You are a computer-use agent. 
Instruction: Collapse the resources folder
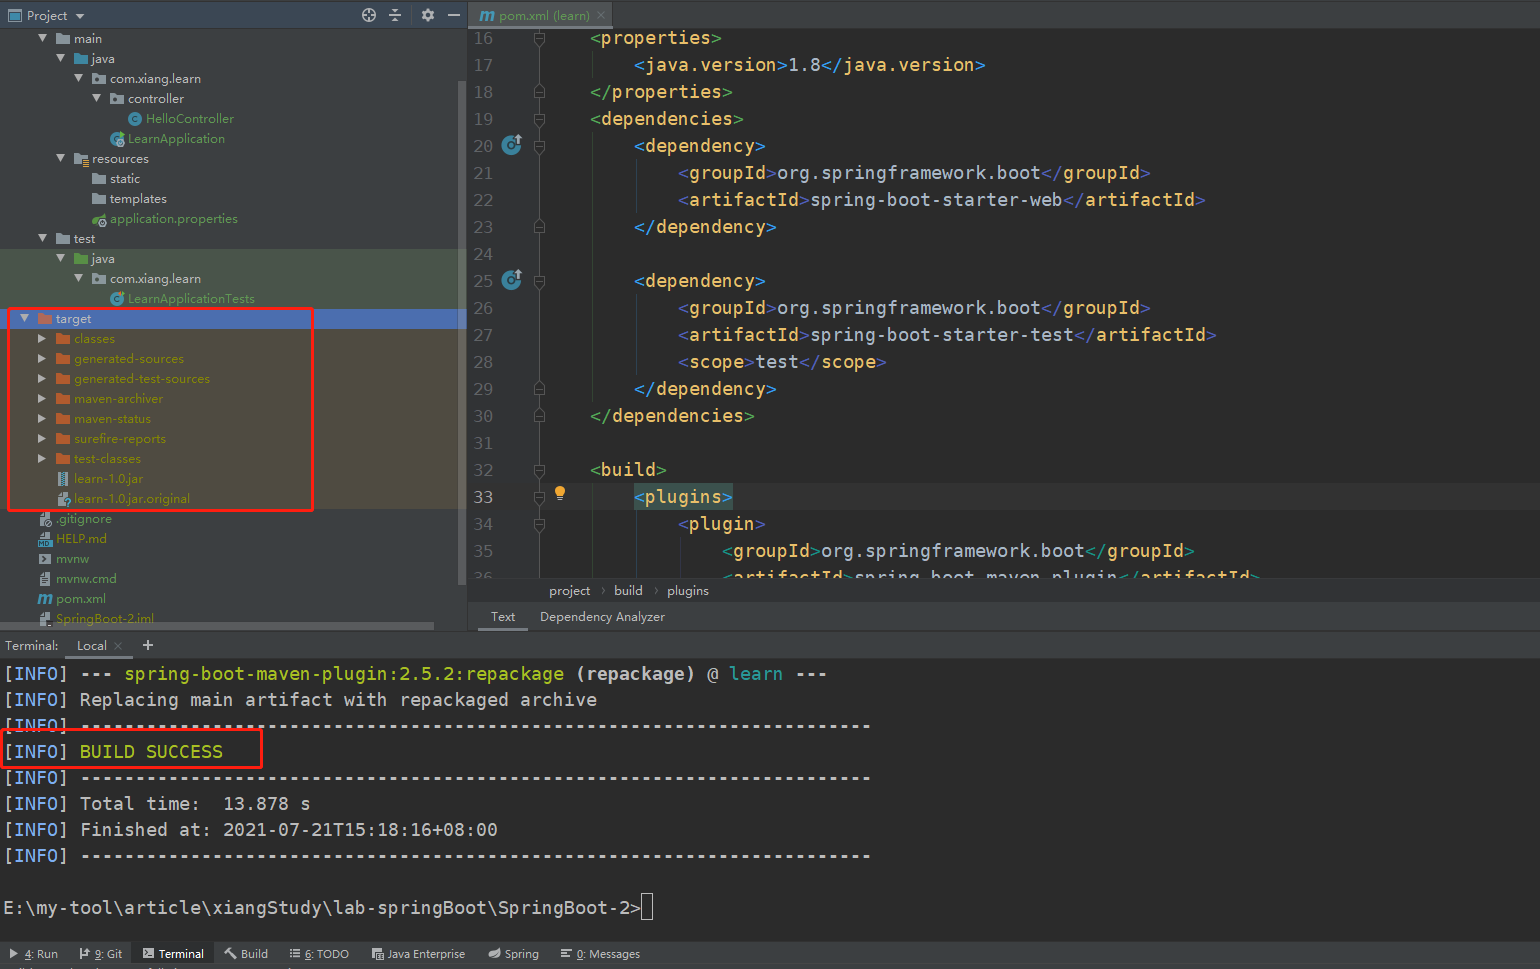tap(61, 158)
